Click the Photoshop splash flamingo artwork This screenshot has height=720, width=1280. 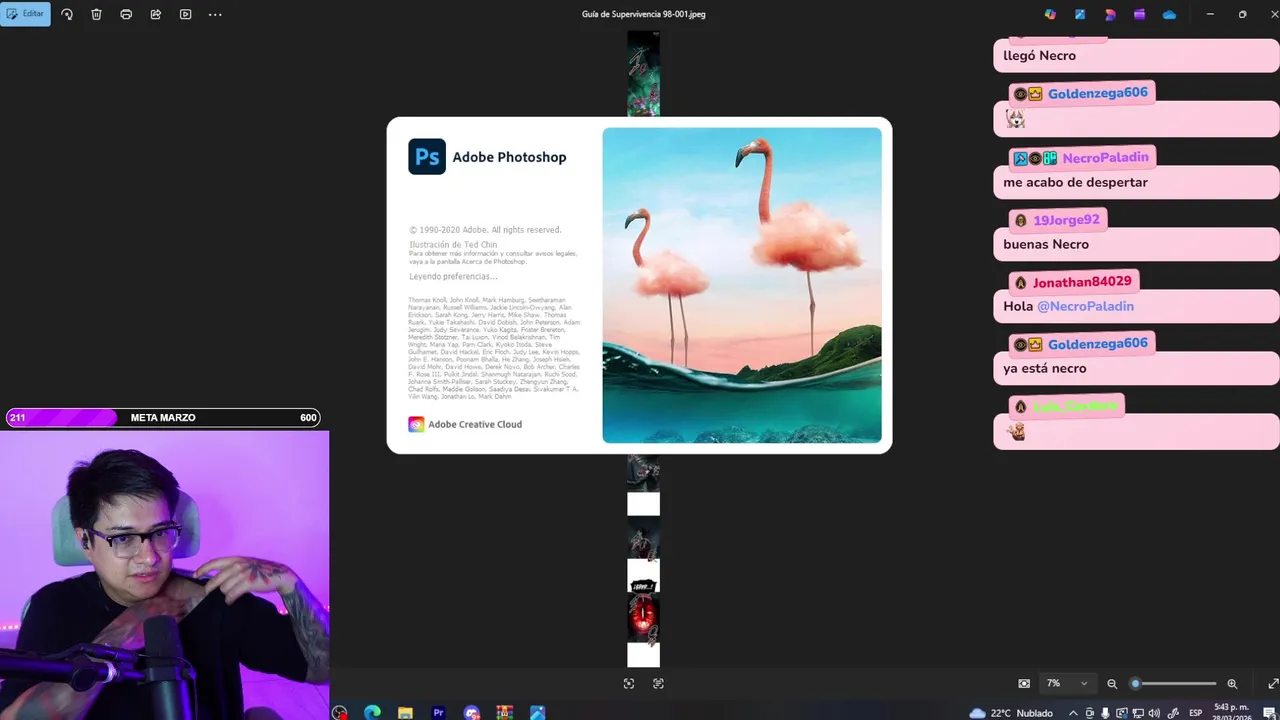[x=742, y=285]
